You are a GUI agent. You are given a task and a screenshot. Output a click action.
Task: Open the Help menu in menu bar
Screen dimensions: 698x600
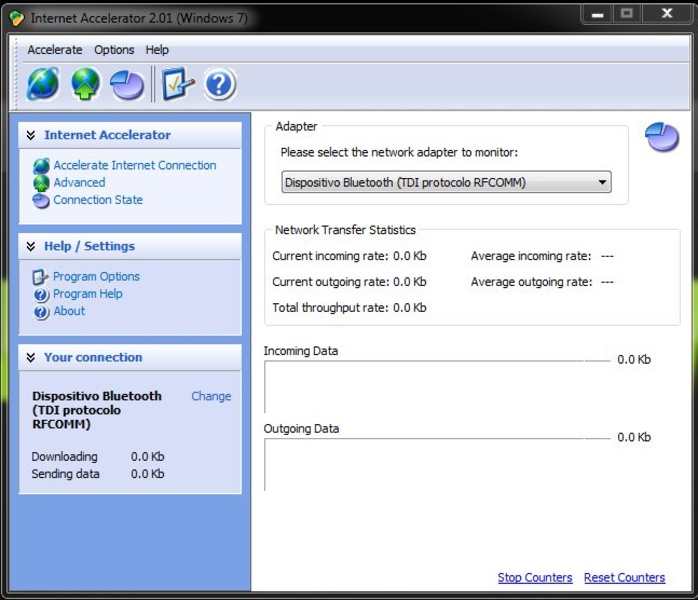pyautogui.click(x=157, y=50)
